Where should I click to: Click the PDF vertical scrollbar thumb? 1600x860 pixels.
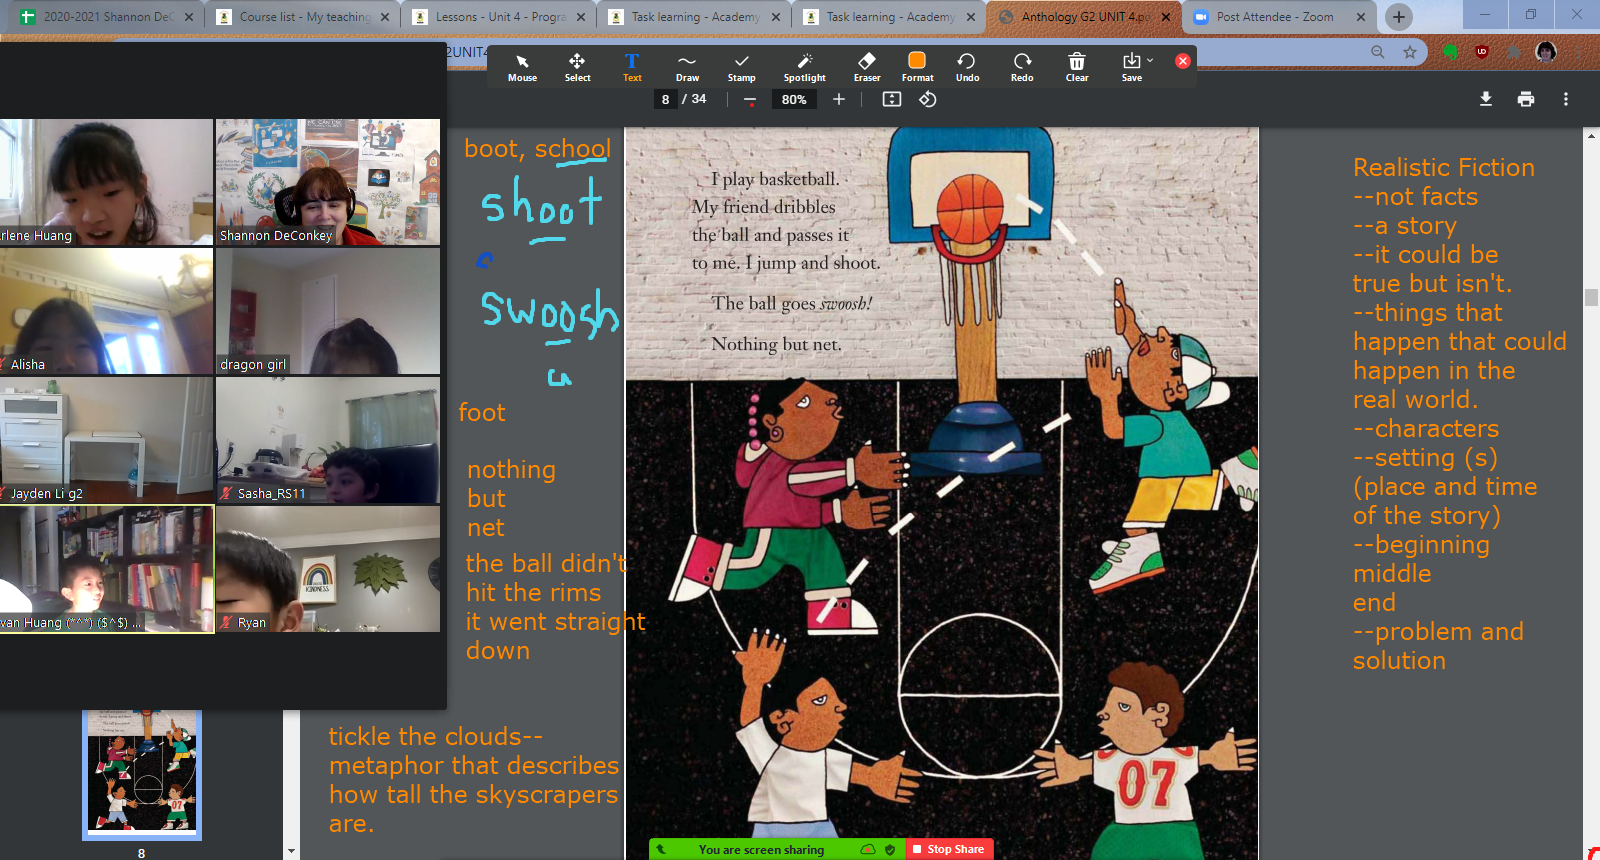[1591, 297]
